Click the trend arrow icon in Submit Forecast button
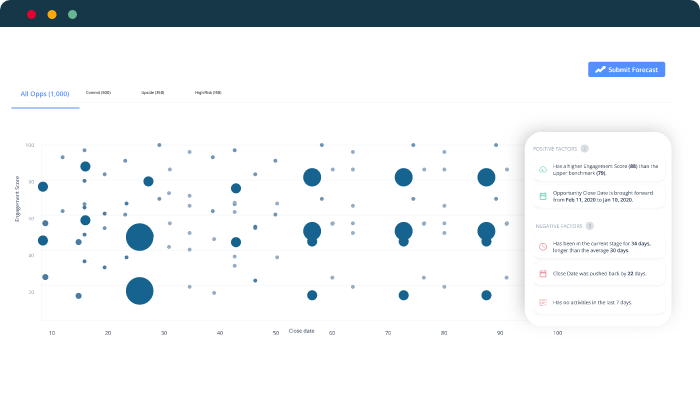Screen dimensions: 700x400 click(600, 70)
